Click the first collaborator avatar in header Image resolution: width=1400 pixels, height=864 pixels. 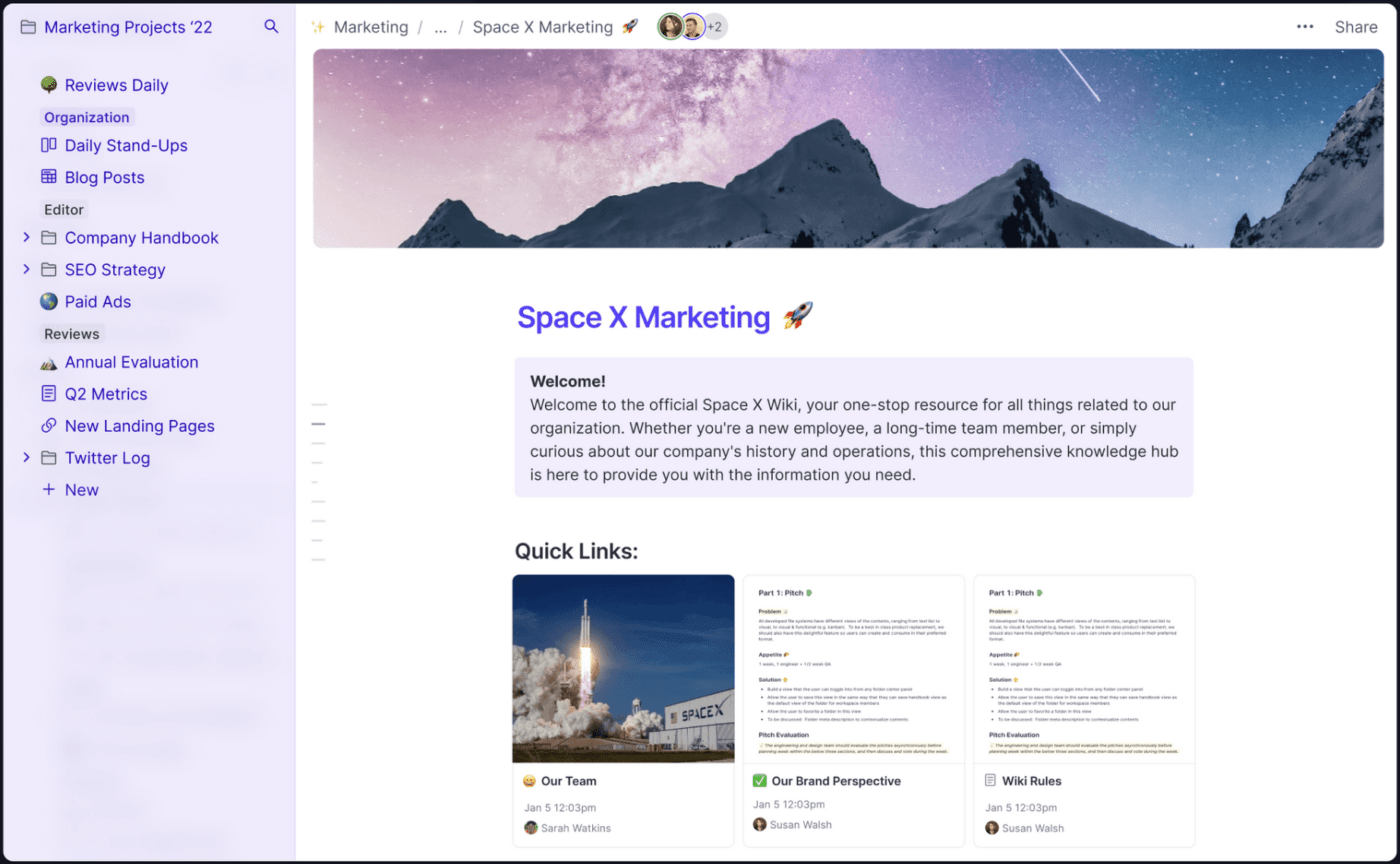click(x=670, y=27)
